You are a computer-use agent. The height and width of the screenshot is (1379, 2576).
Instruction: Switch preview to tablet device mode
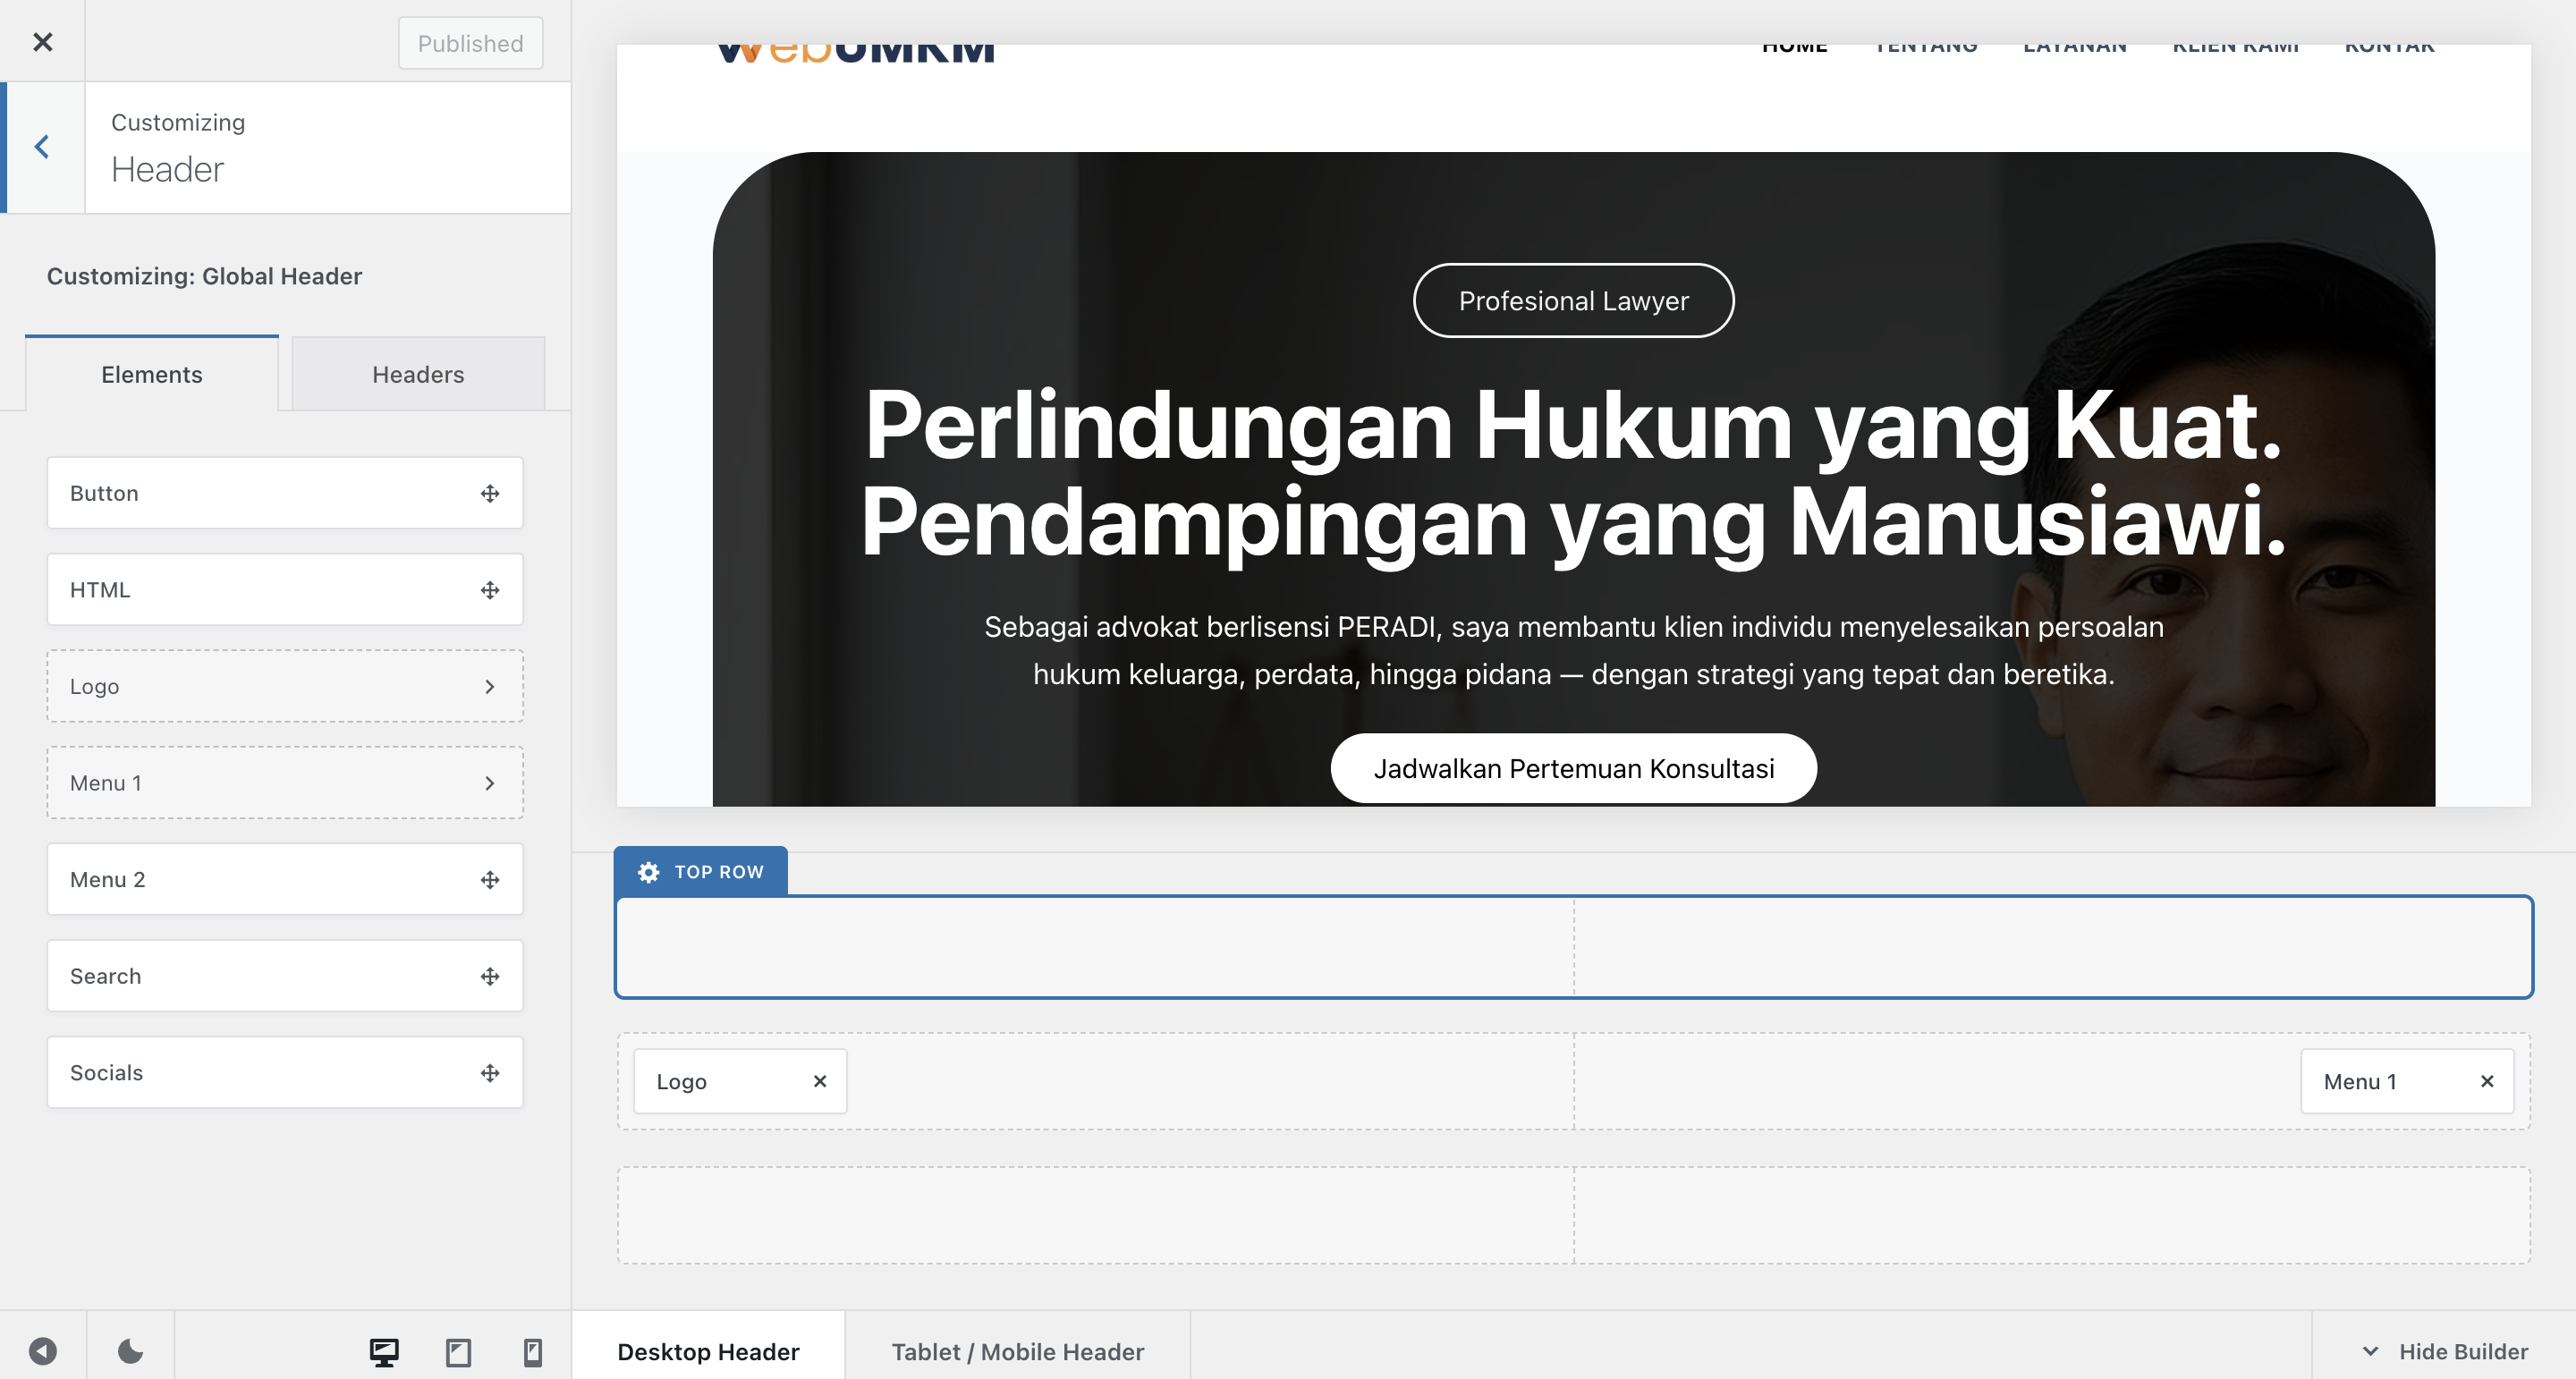coord(458,1352)
